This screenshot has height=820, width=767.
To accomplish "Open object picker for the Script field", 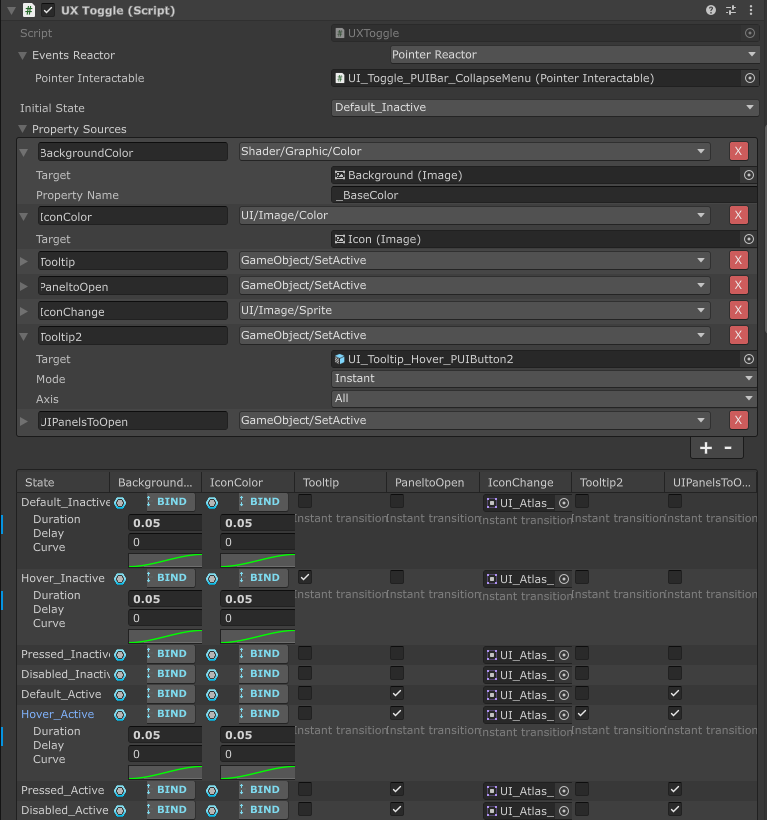I will tap(750, 33).
